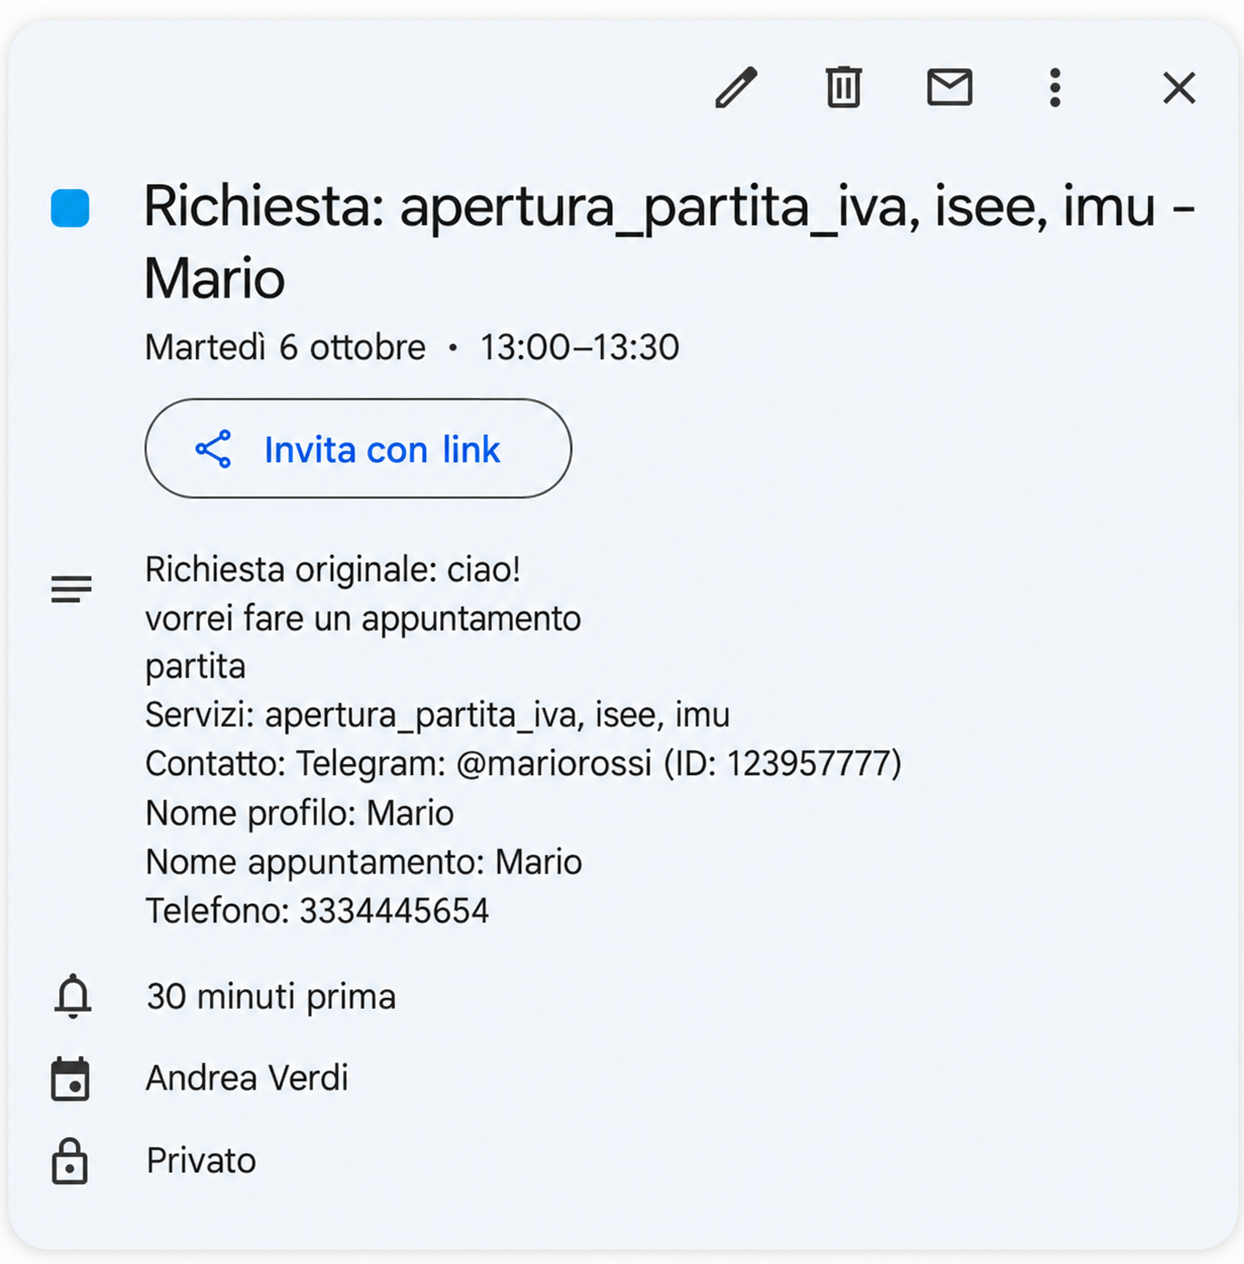Email event details via the envelope icon

(x=949, y=87)
